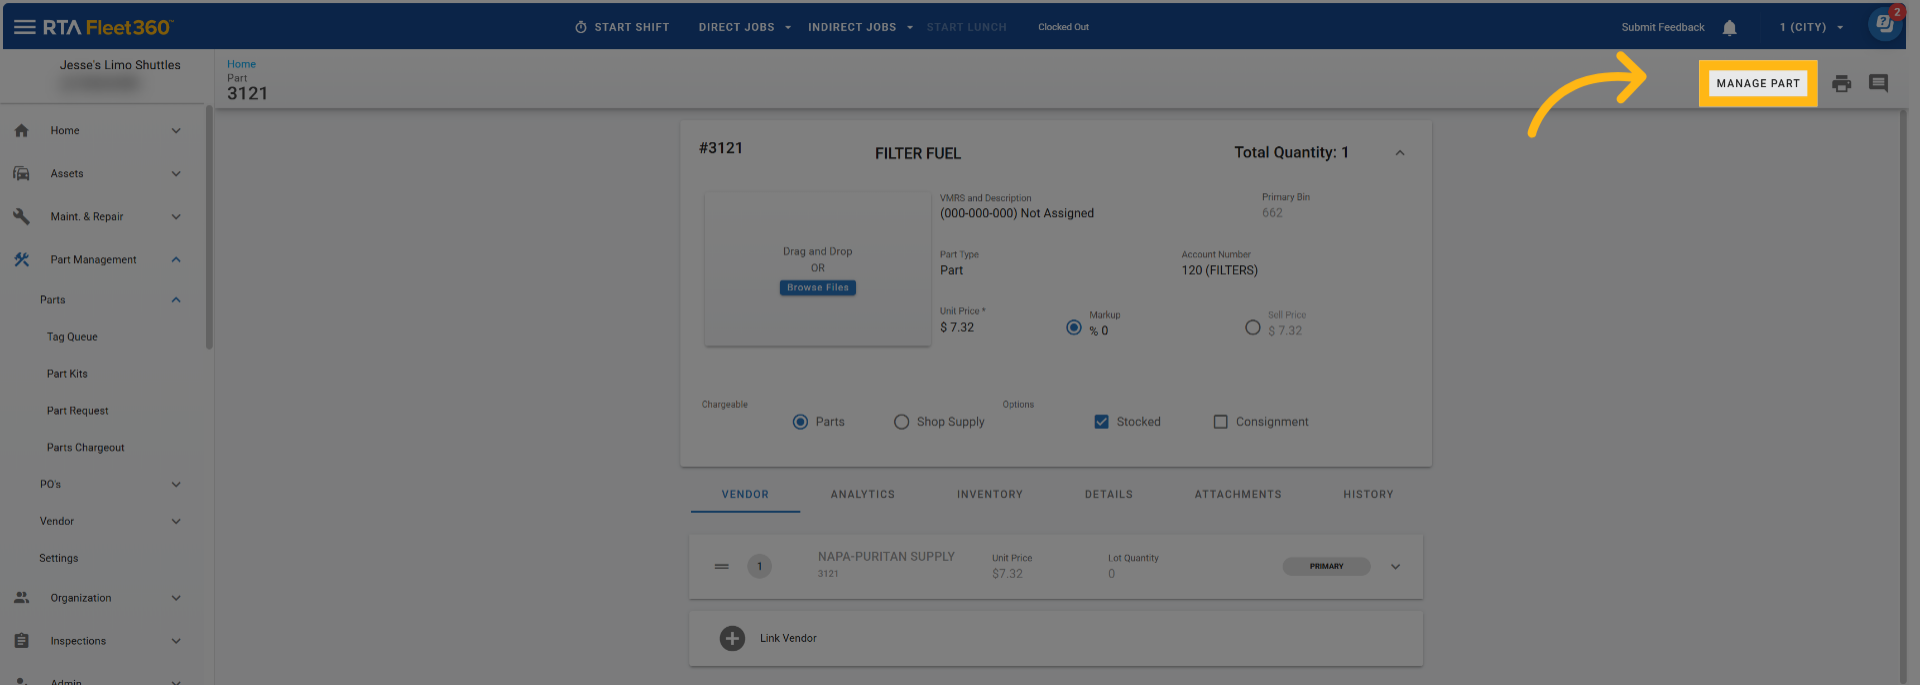Select the Shop Supply radio button
1920x685 pixels.
click(x=901, y=422)
